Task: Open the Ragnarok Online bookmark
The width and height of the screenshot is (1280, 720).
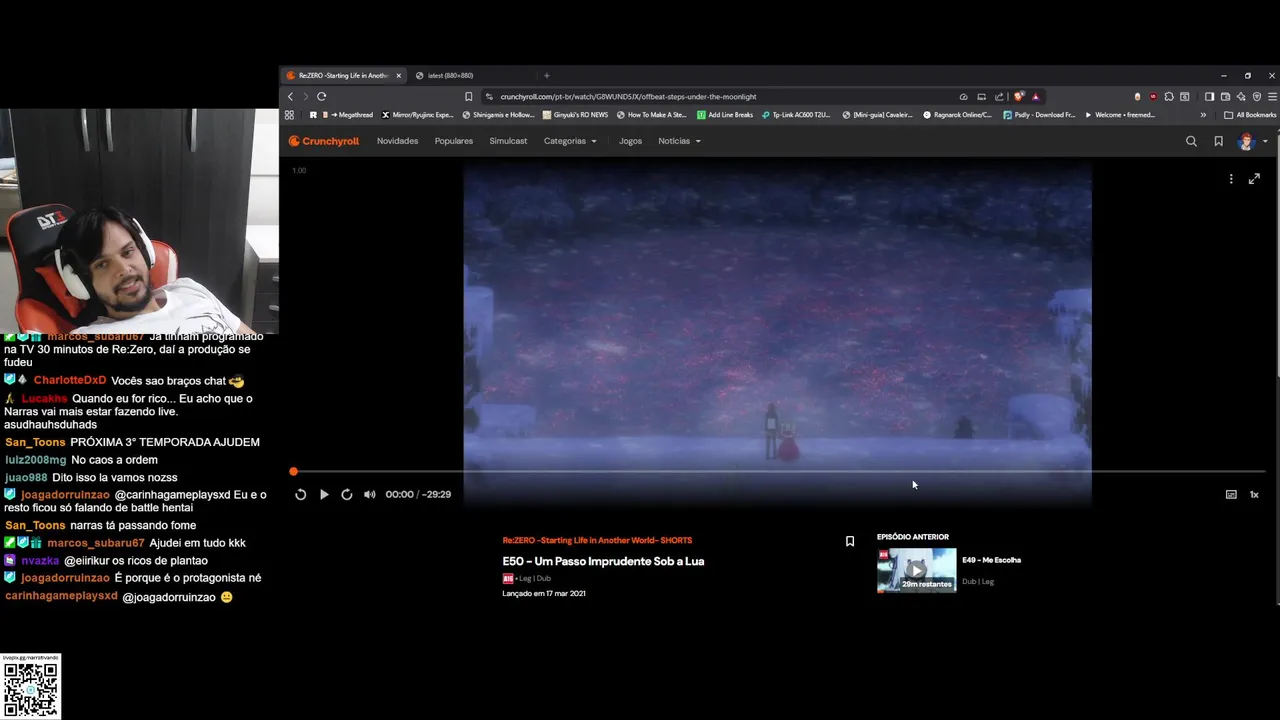Action: point(958,115)
